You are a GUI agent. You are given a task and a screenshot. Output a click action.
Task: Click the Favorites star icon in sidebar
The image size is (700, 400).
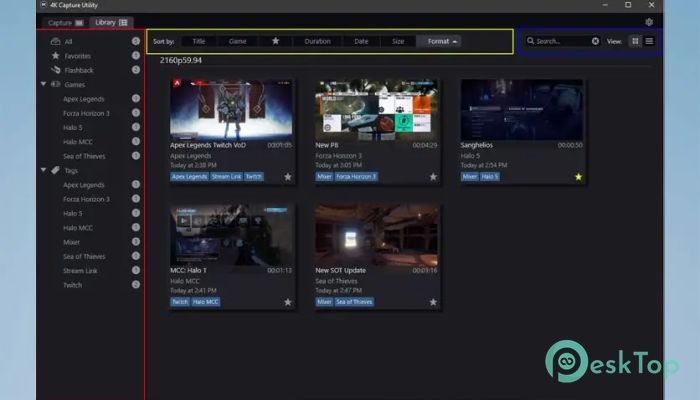[55, 55]
